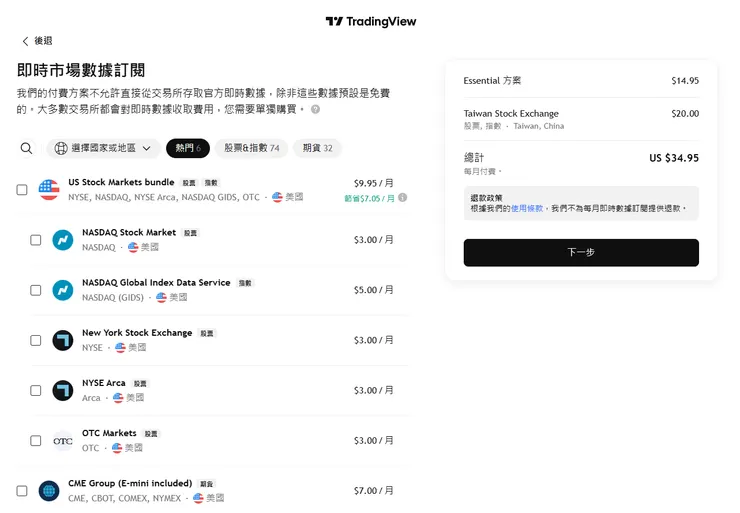
Task: Click the $7.00 / 月 CME price
Action: [373, 491]
